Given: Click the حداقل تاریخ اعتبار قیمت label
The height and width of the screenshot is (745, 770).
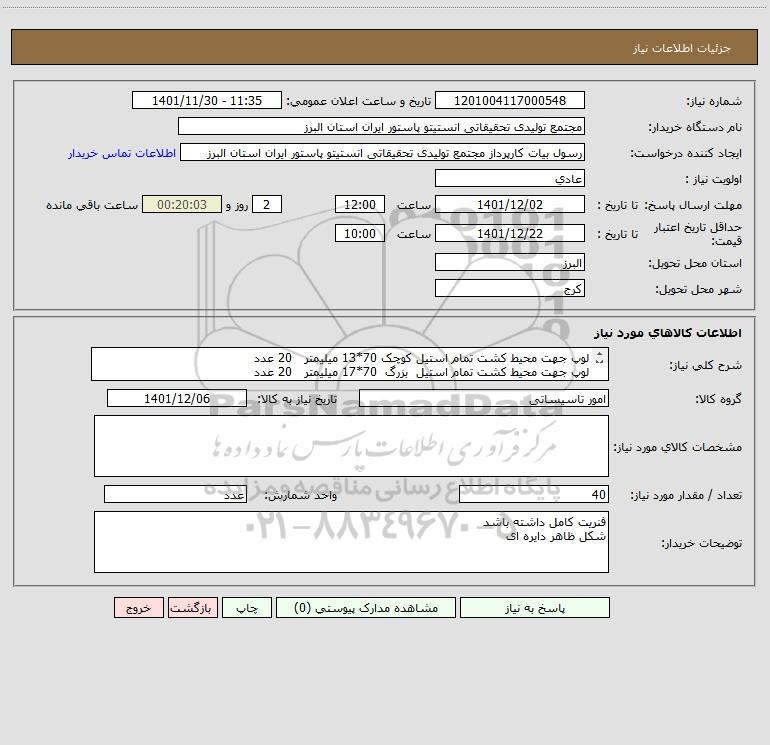Looking at the screenshot, I should click(698, 234).
